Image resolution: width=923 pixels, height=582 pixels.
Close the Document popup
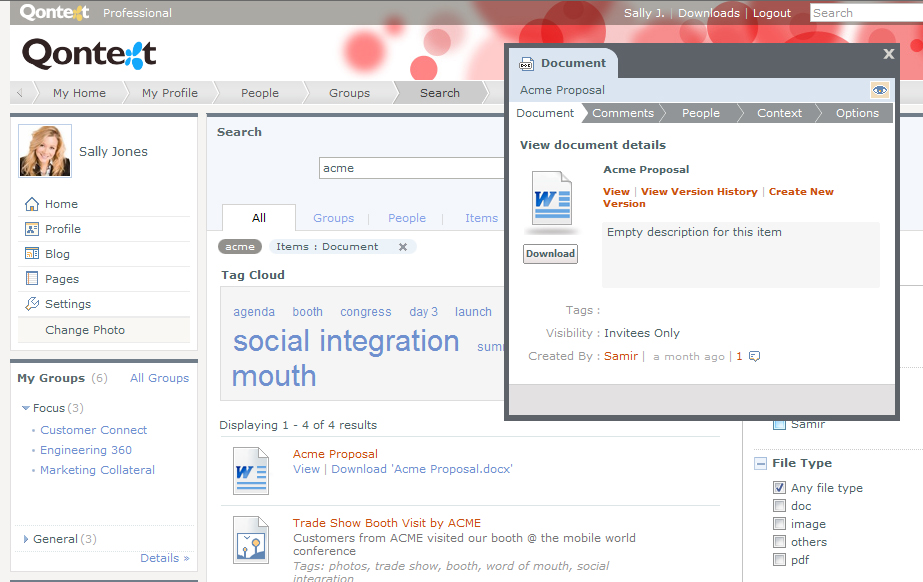coord(889,54)
